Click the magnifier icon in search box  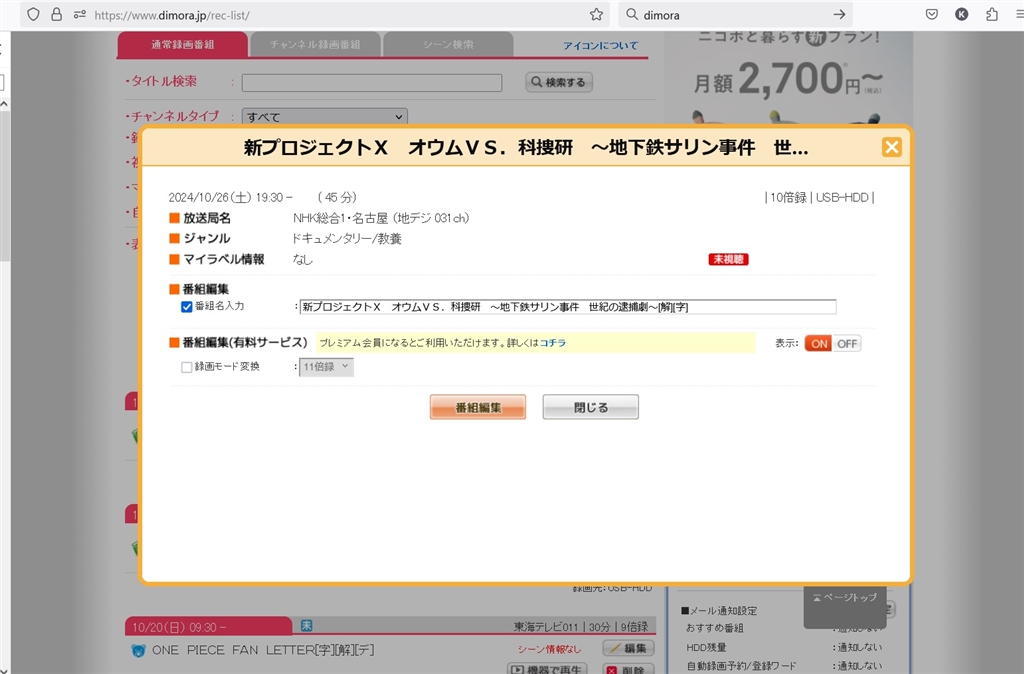[x=632, y=14]
